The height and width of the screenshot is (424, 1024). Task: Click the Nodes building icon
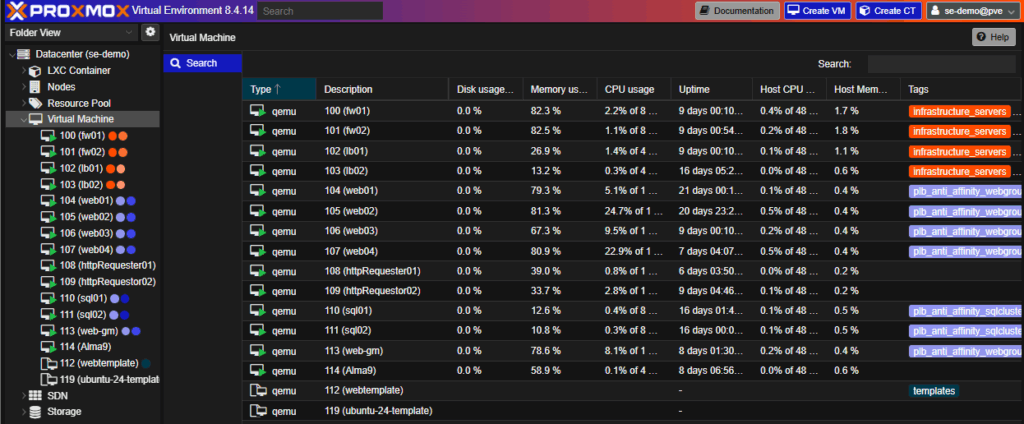coord(35,87)
